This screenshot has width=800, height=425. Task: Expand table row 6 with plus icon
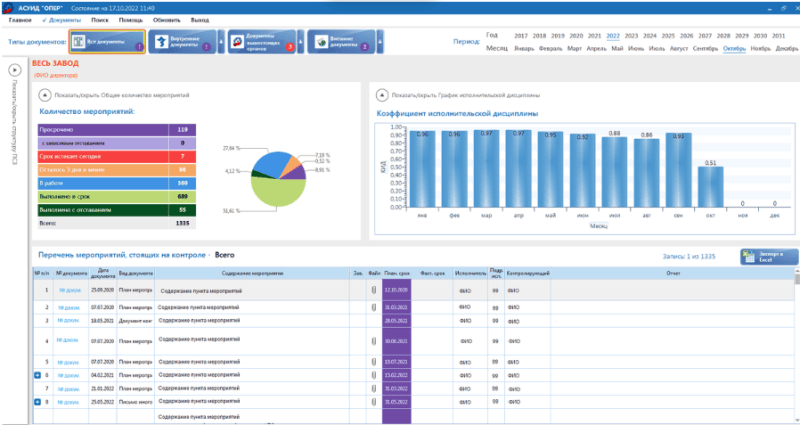[x=38, y=375]
